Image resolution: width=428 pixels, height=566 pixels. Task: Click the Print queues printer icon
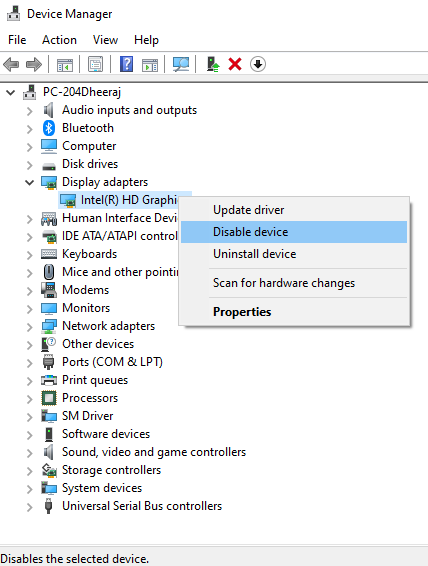coord(49,380)
